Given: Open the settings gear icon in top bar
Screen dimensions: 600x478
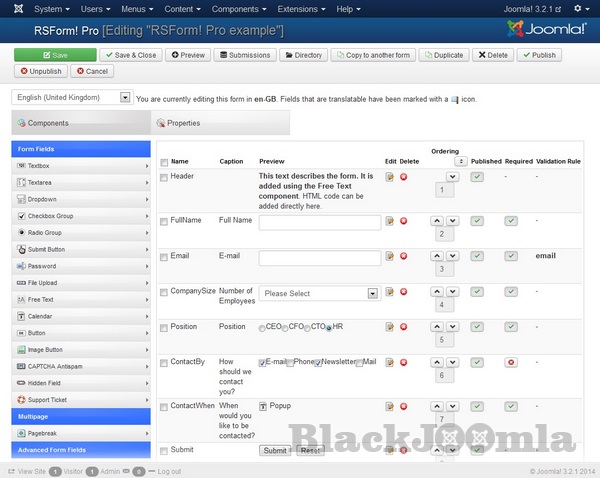Looking at the screenshot, I should point(576,9).
